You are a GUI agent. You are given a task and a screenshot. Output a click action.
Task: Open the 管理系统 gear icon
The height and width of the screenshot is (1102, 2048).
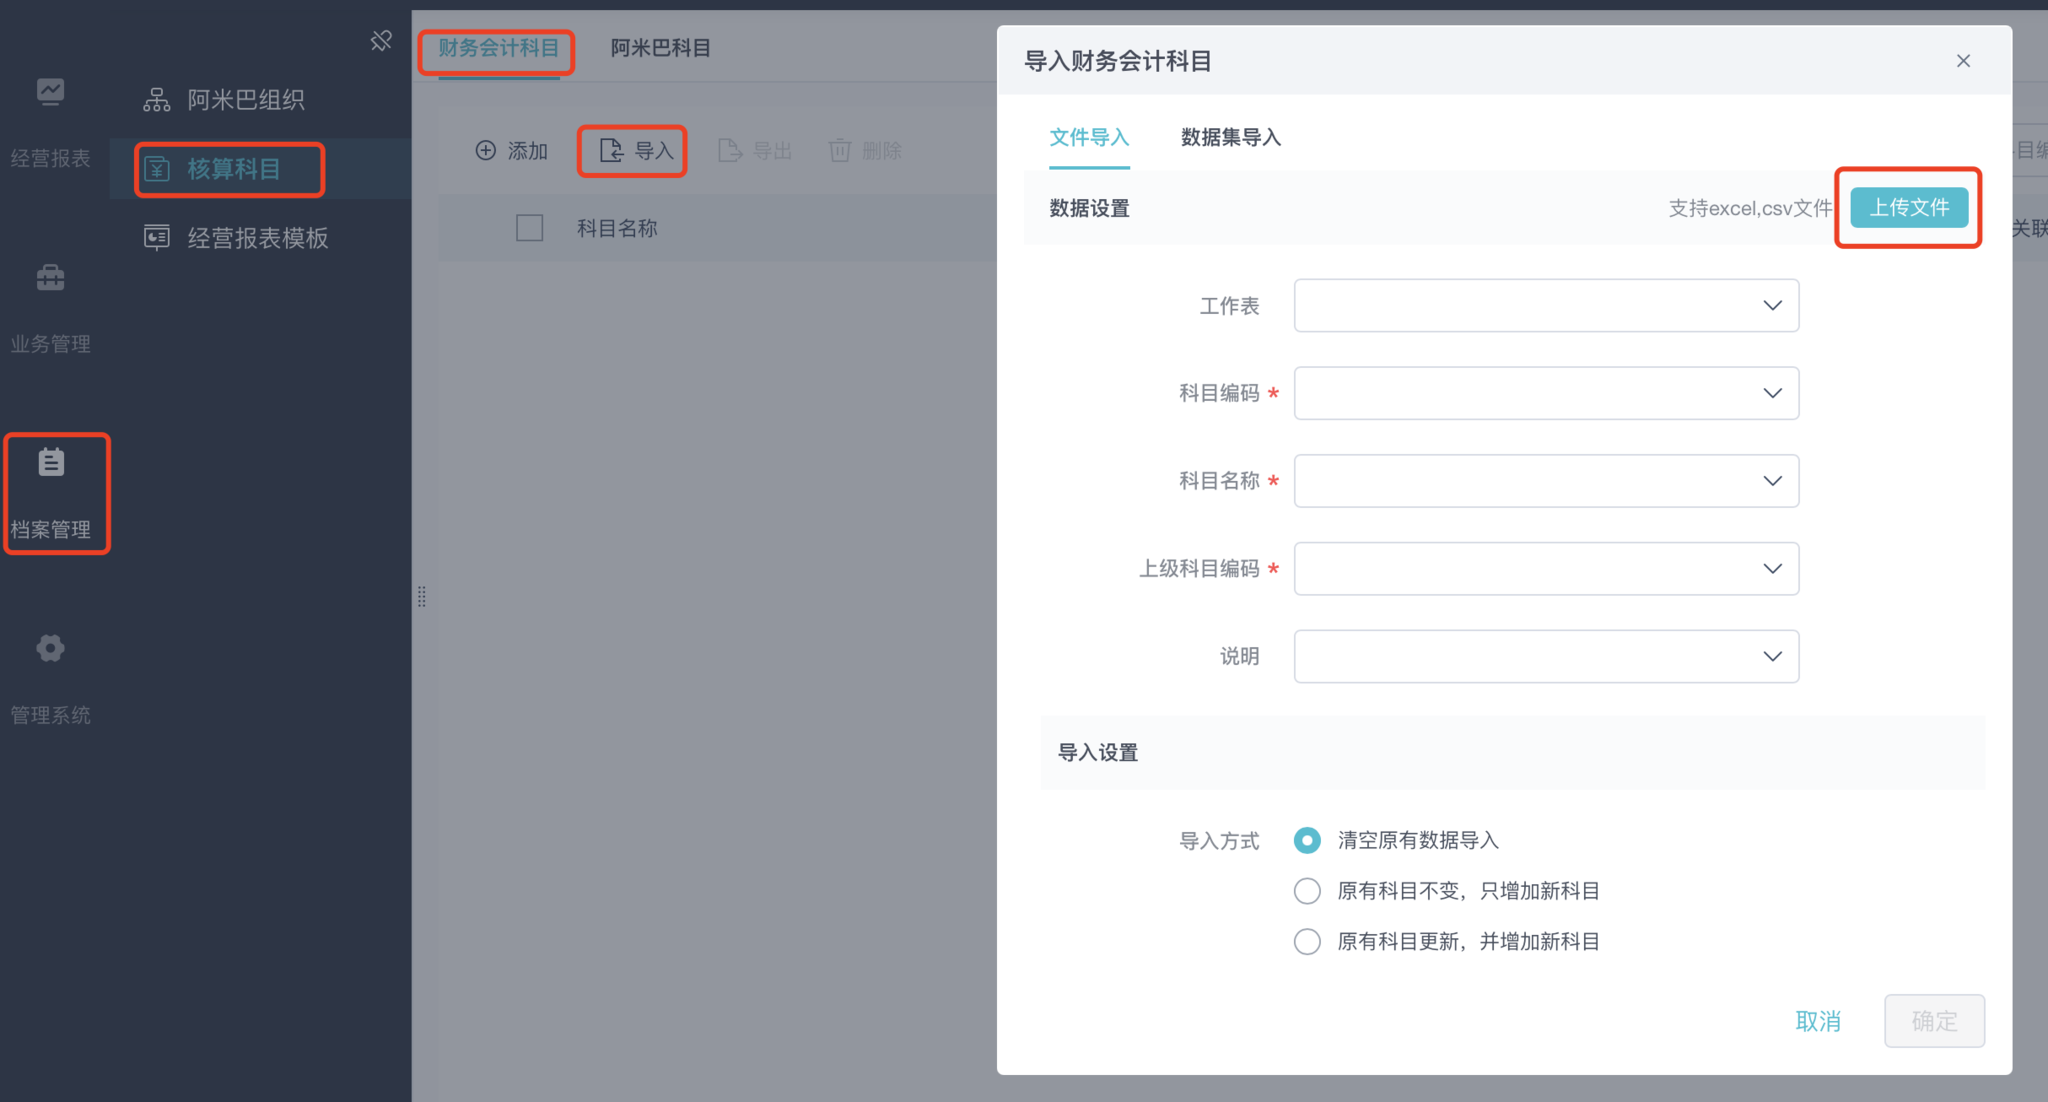[50, 648]
